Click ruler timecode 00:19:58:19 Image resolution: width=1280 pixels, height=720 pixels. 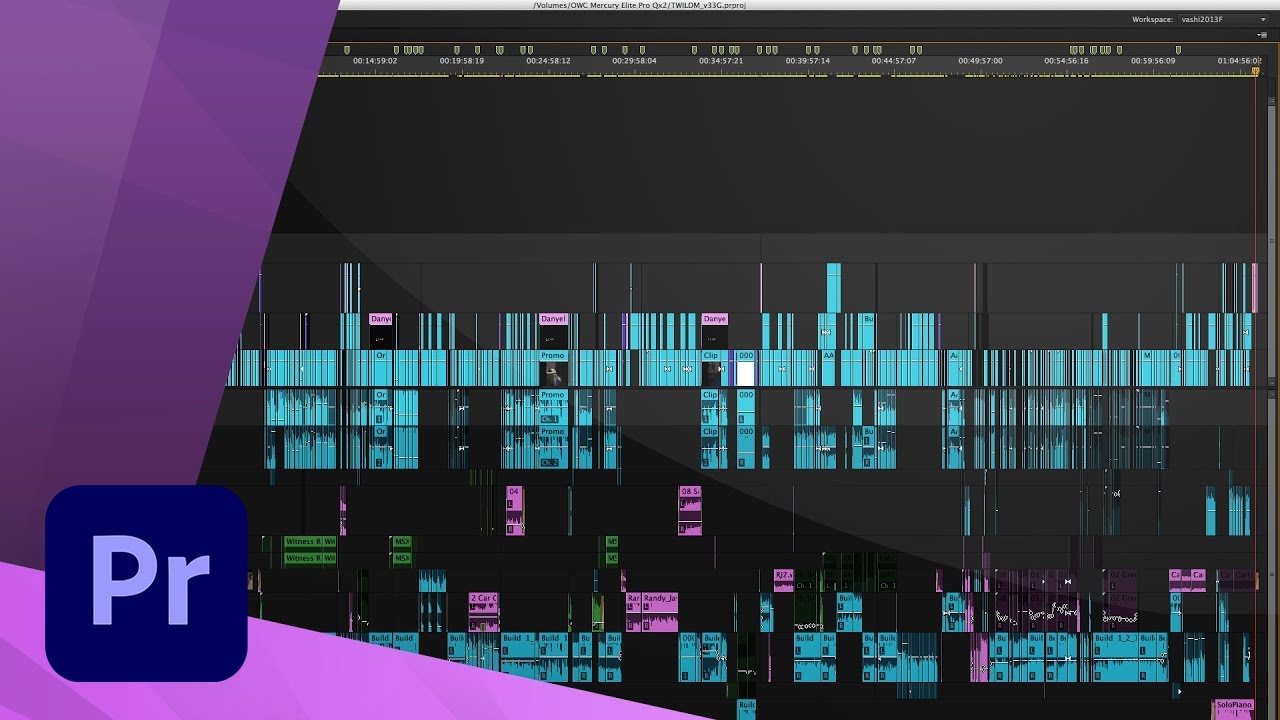(x=462, y=61)
